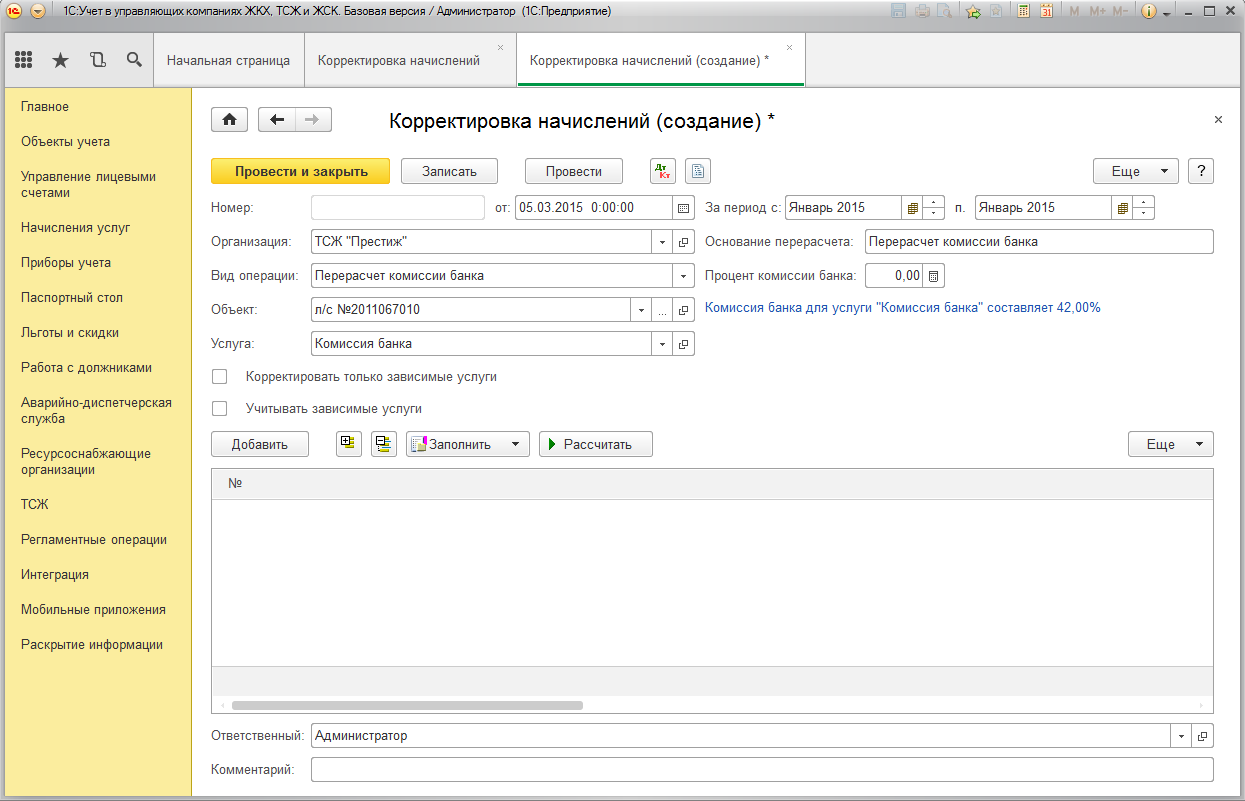The width and height of the screenshot is (1245, 801).
Task: Enable 'Учитывать зависимые услуги' checkbox
Action: [x=219, y=409]
